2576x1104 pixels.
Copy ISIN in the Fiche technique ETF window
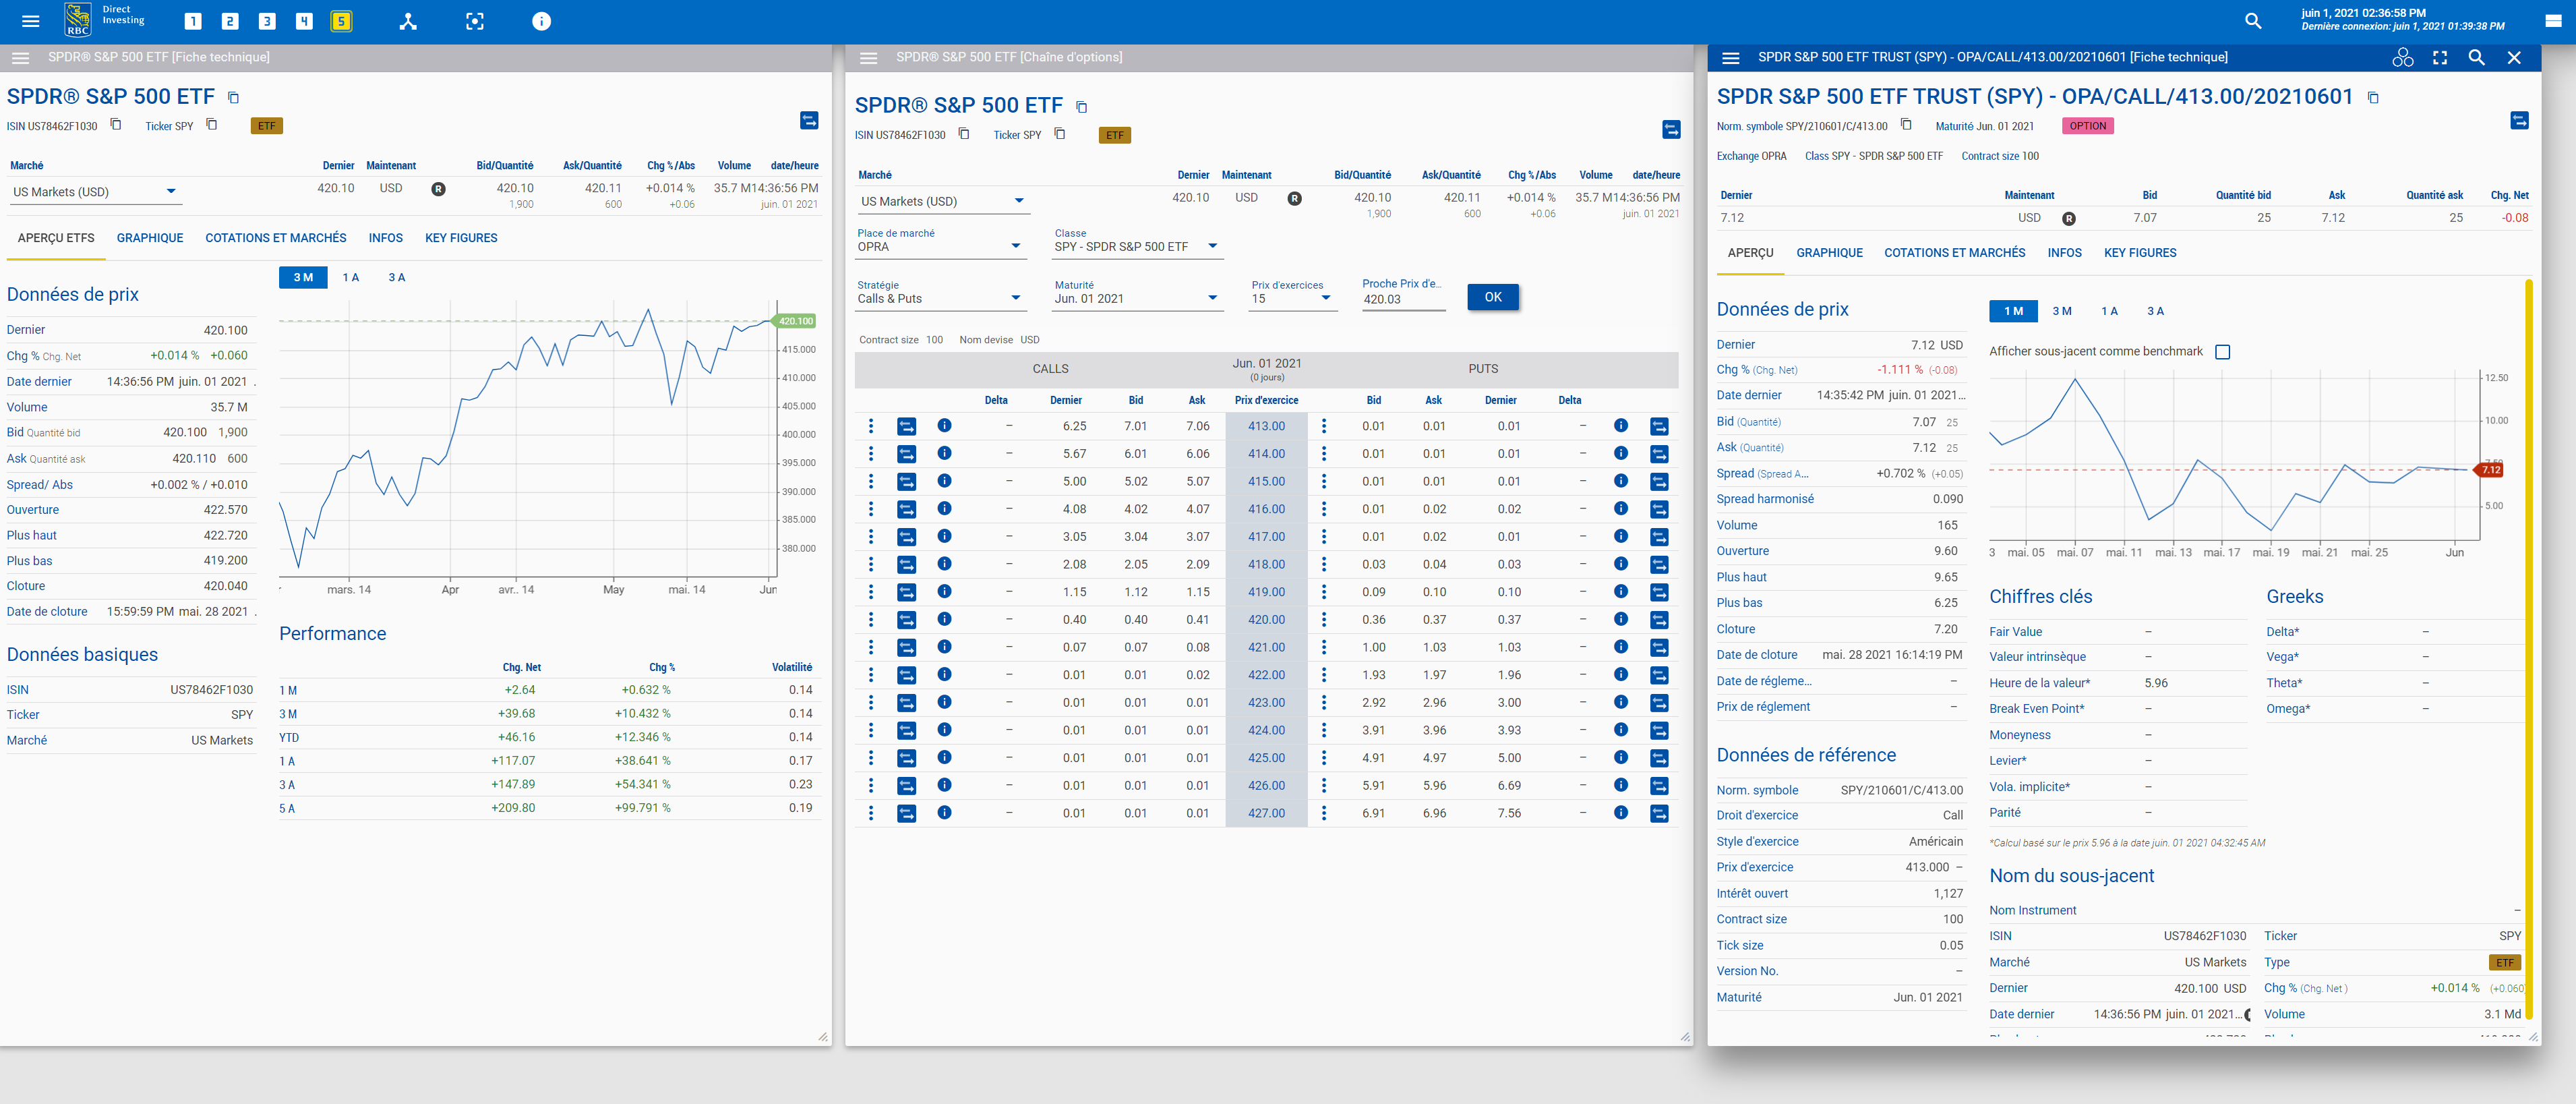tap(116, 125)
